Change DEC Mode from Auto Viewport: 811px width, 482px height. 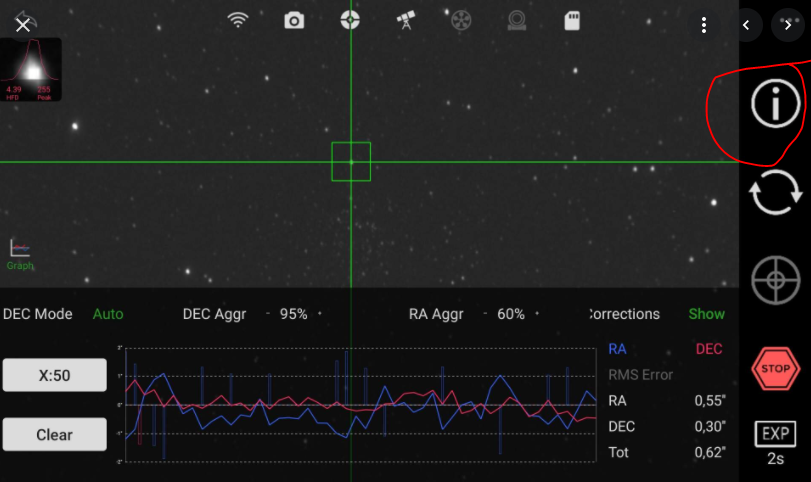108,314
